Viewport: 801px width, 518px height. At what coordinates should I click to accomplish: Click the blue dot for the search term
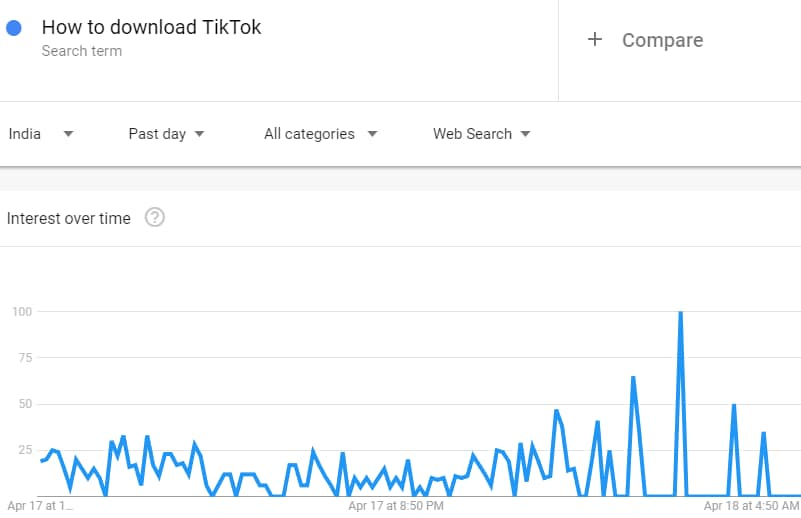point(14,28)
